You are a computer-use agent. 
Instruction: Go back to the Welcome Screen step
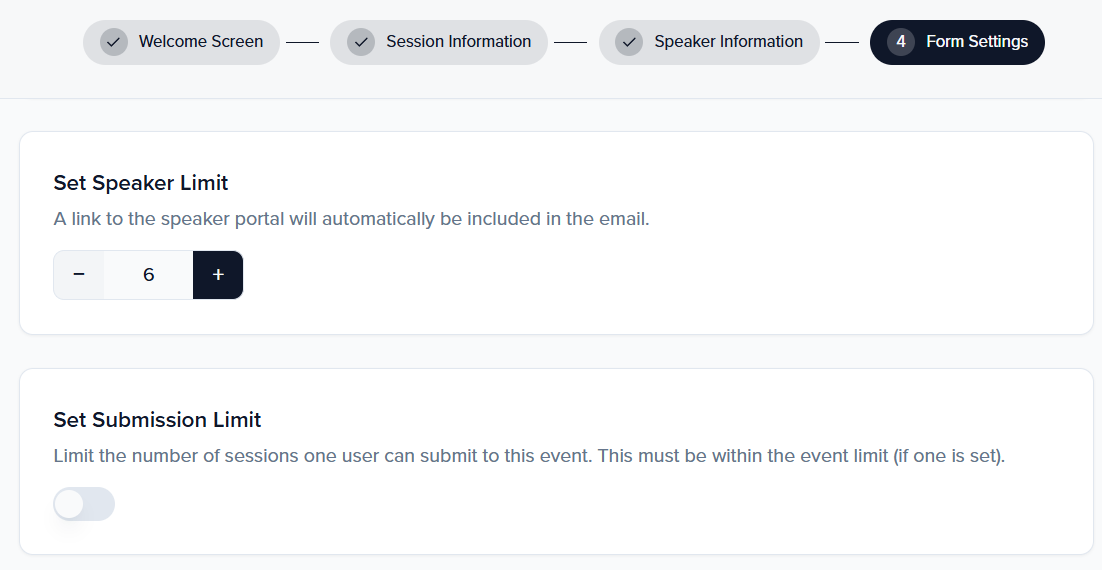coord(200,42)
